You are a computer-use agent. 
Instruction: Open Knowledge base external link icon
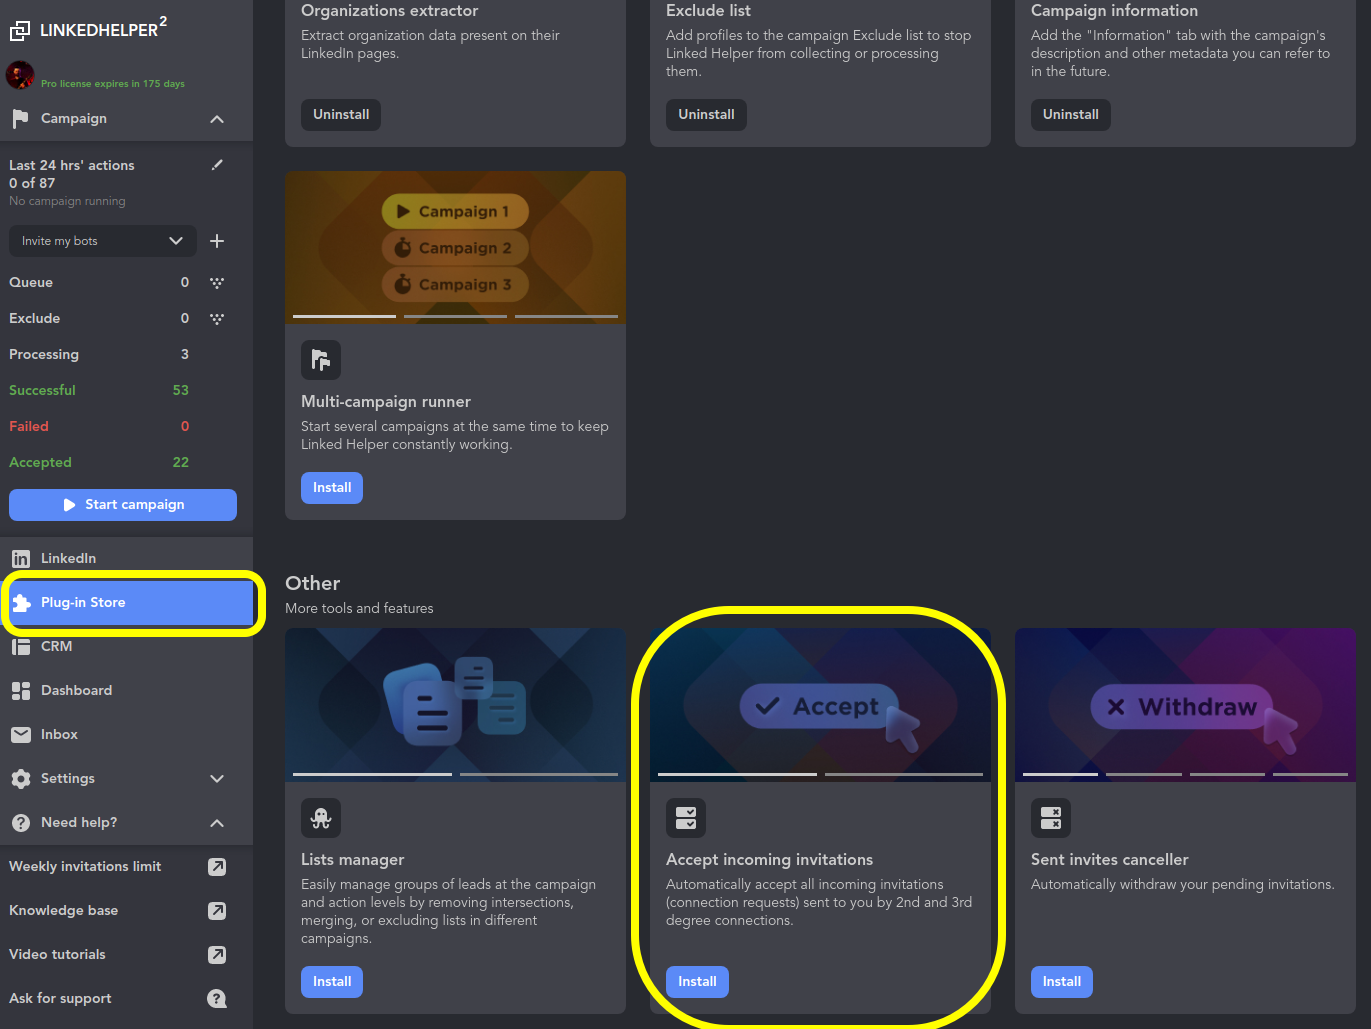[x=217, y=911]
